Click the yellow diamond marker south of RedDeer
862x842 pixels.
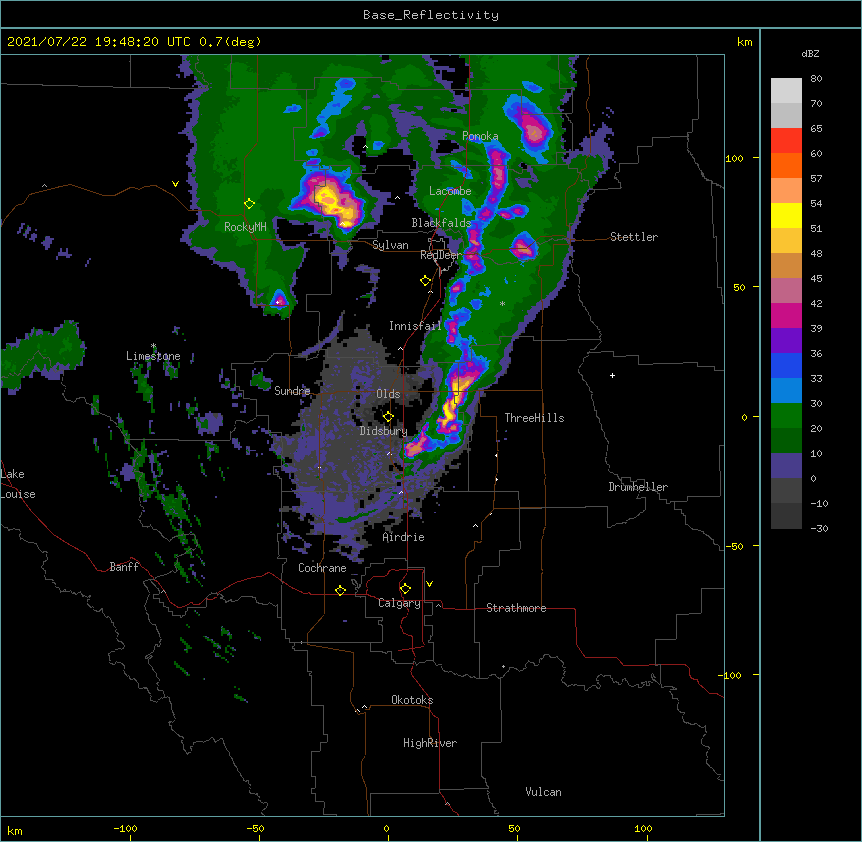[426, 281]
